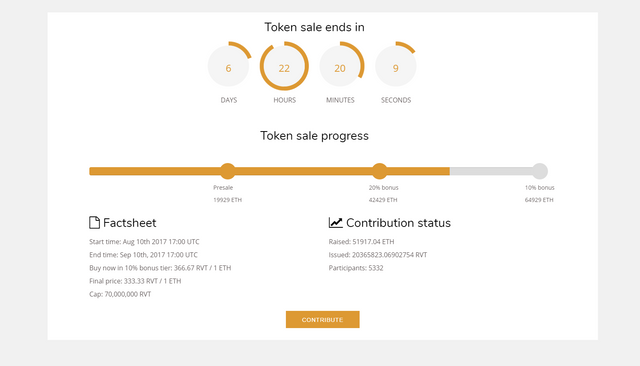Click the Cap: 70,000,000 RVT line
640x366 pixels.
click(120, 294)
